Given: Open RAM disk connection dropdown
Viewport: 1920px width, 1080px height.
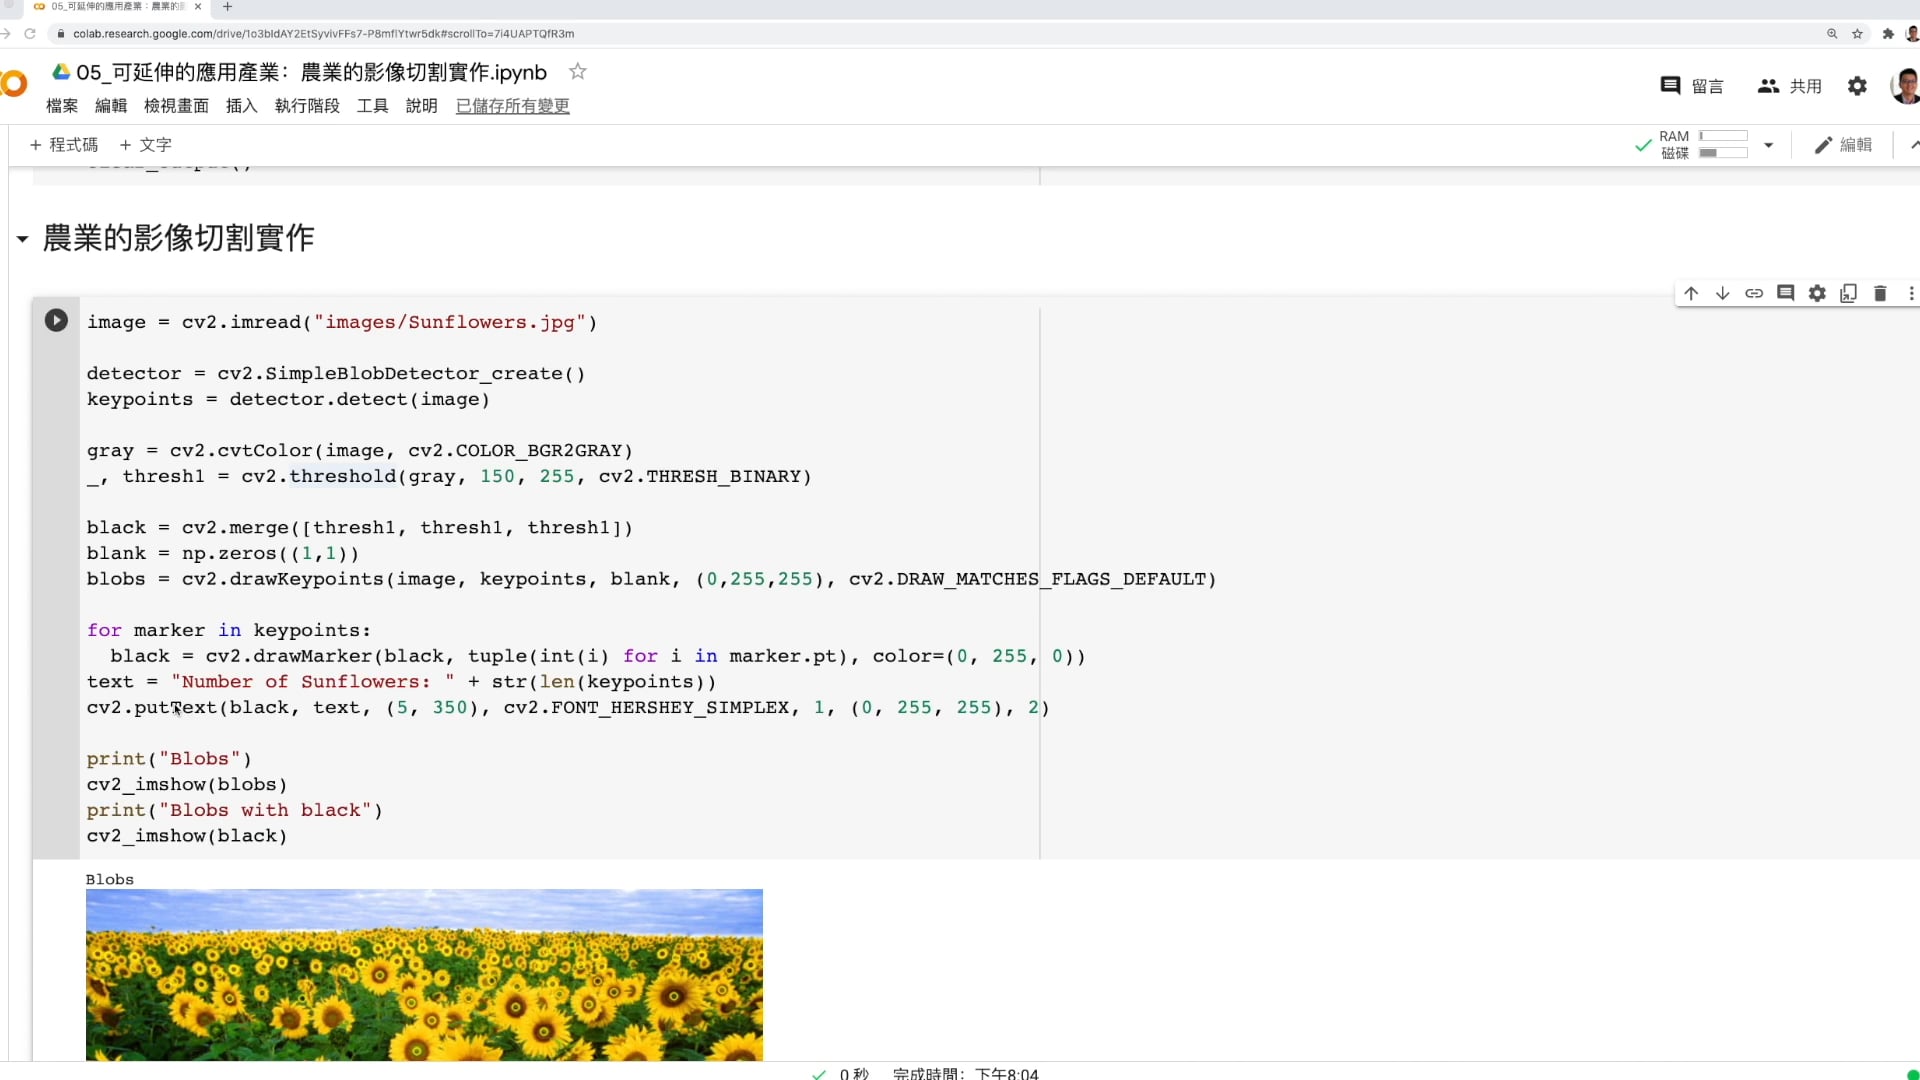Looking at the screenshot, I should click(1768, 145).
